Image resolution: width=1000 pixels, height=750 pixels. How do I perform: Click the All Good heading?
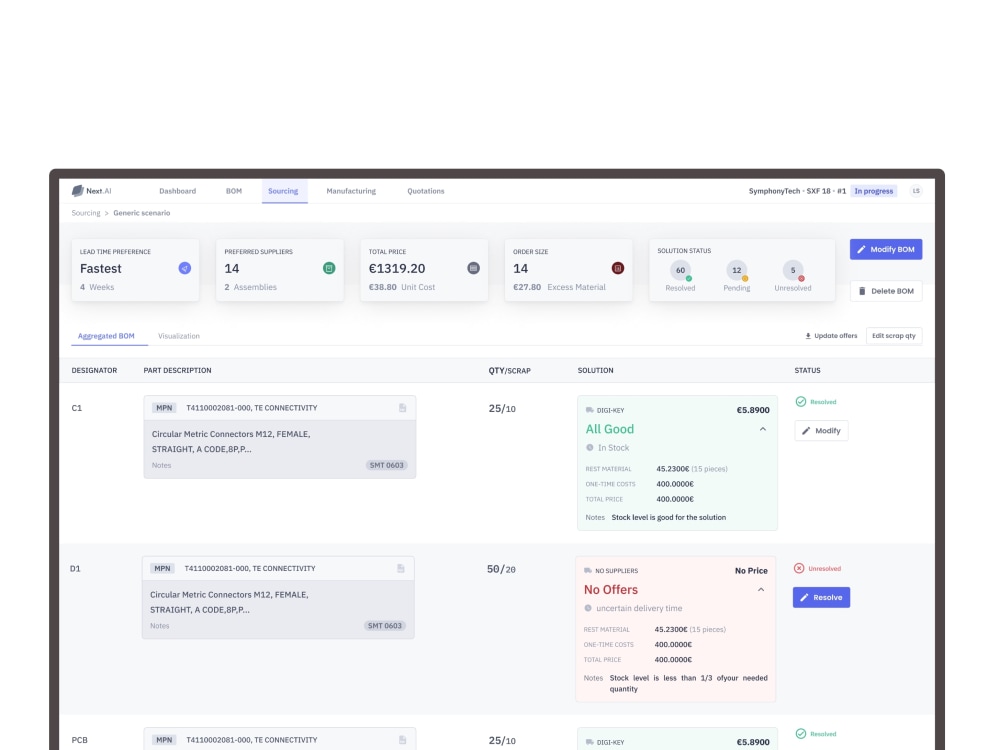pos(610,429)
